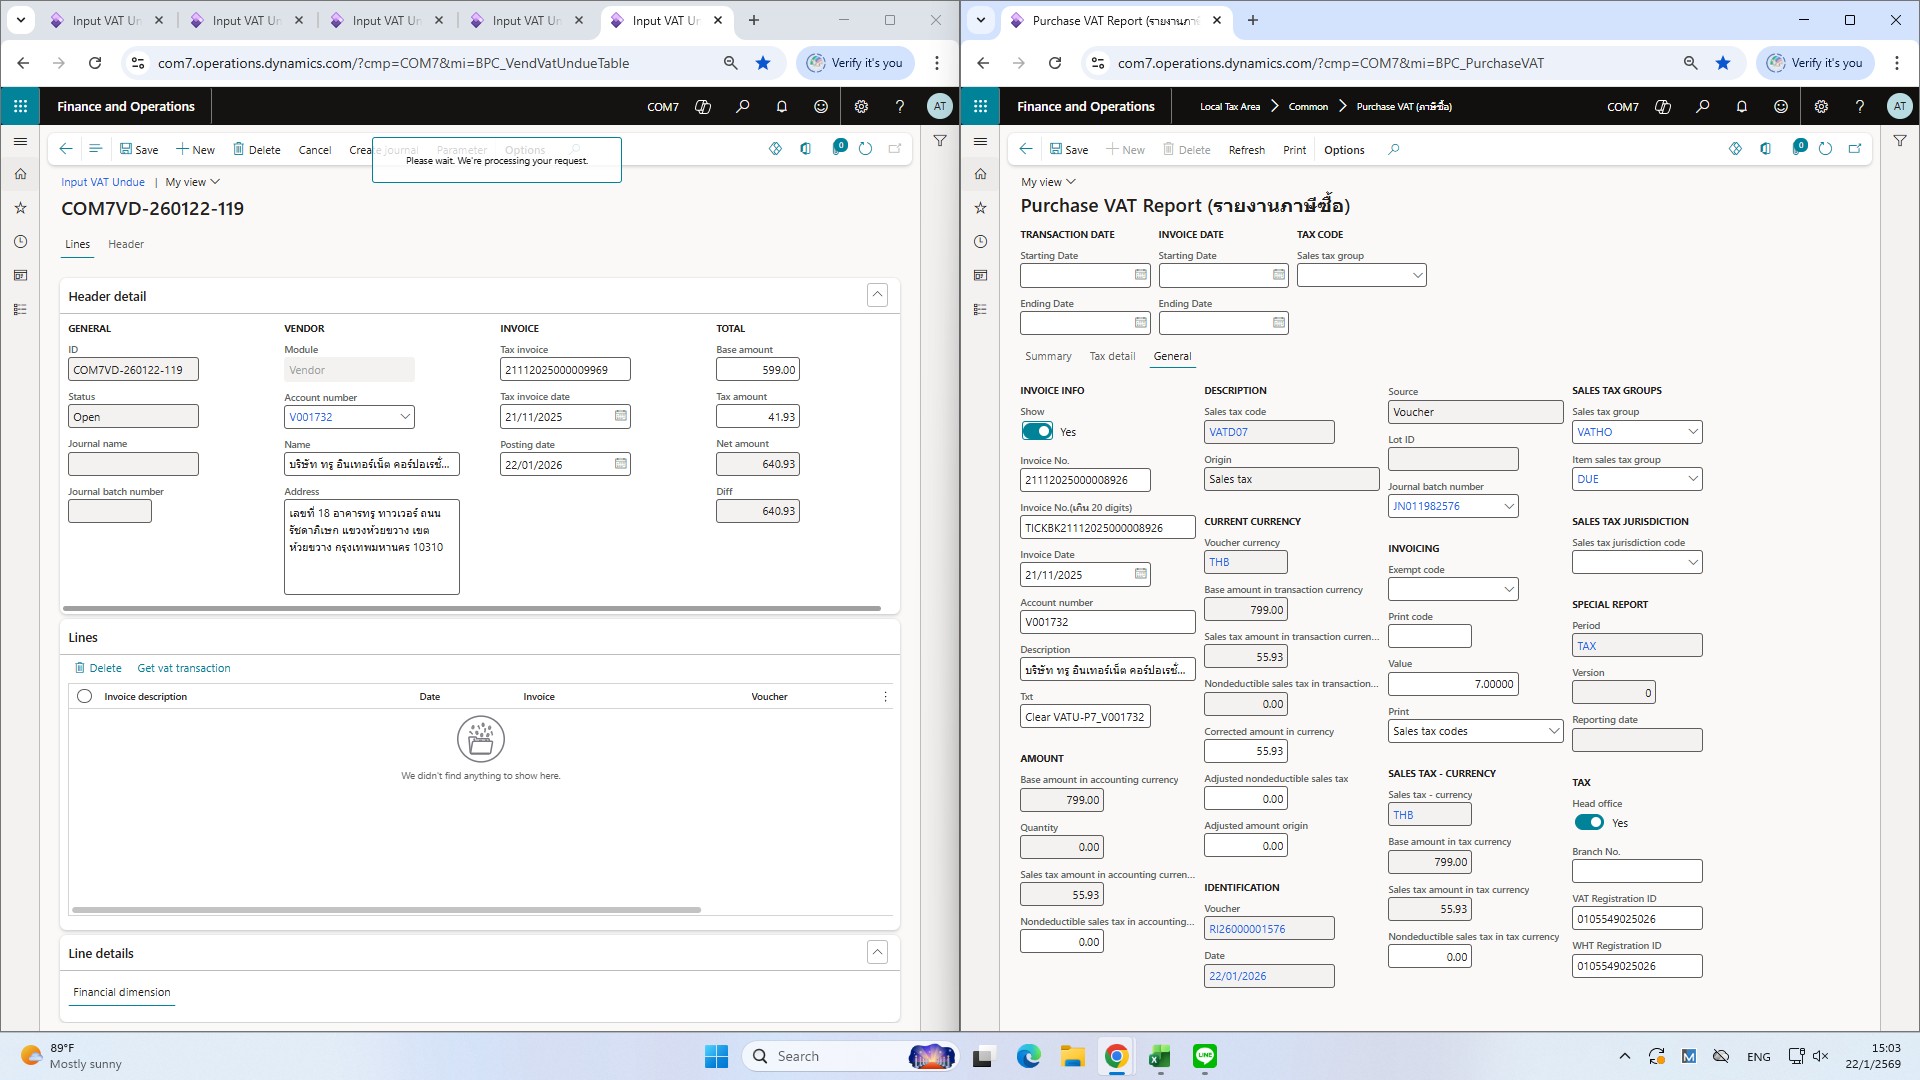Switch to the Tax detail tab
1920x1080 pixels.
tap(1111, 356)
